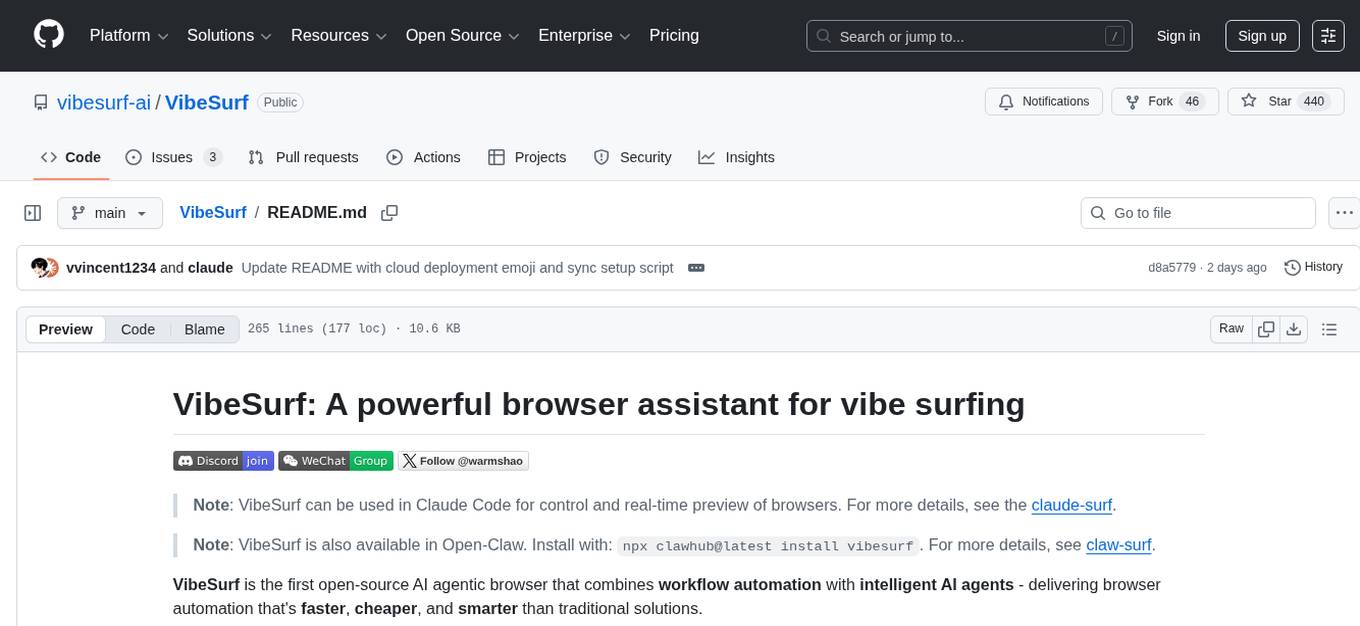
Task: Open the command palette slash icon
Action: click(1114, 36)
